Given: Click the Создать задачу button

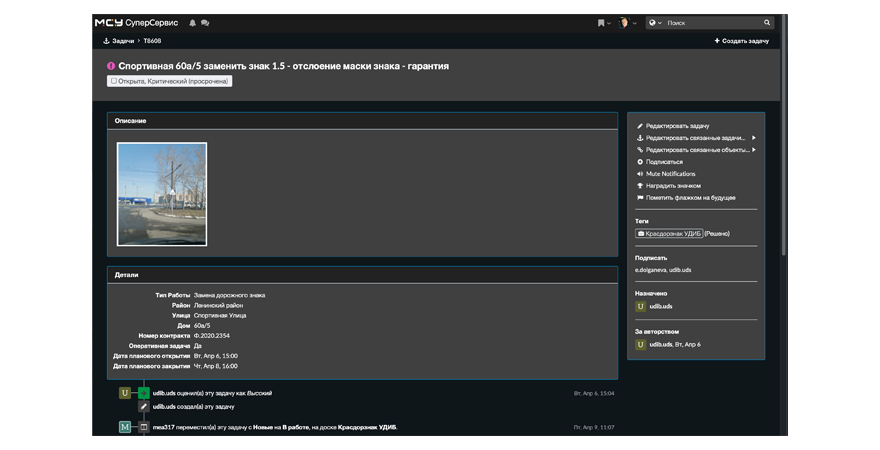Looking at the screenshot, I should 741,41.
